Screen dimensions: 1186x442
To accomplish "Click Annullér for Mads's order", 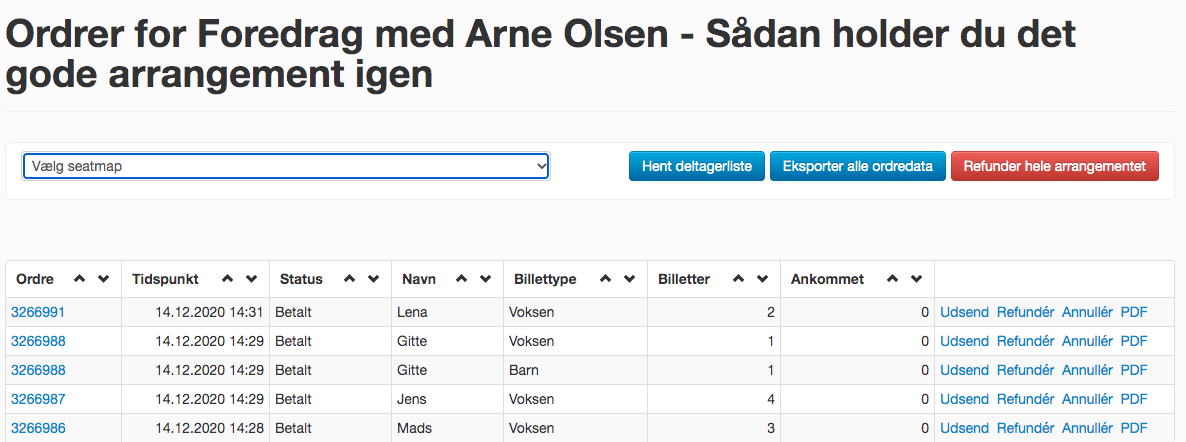I will 1087,428.
